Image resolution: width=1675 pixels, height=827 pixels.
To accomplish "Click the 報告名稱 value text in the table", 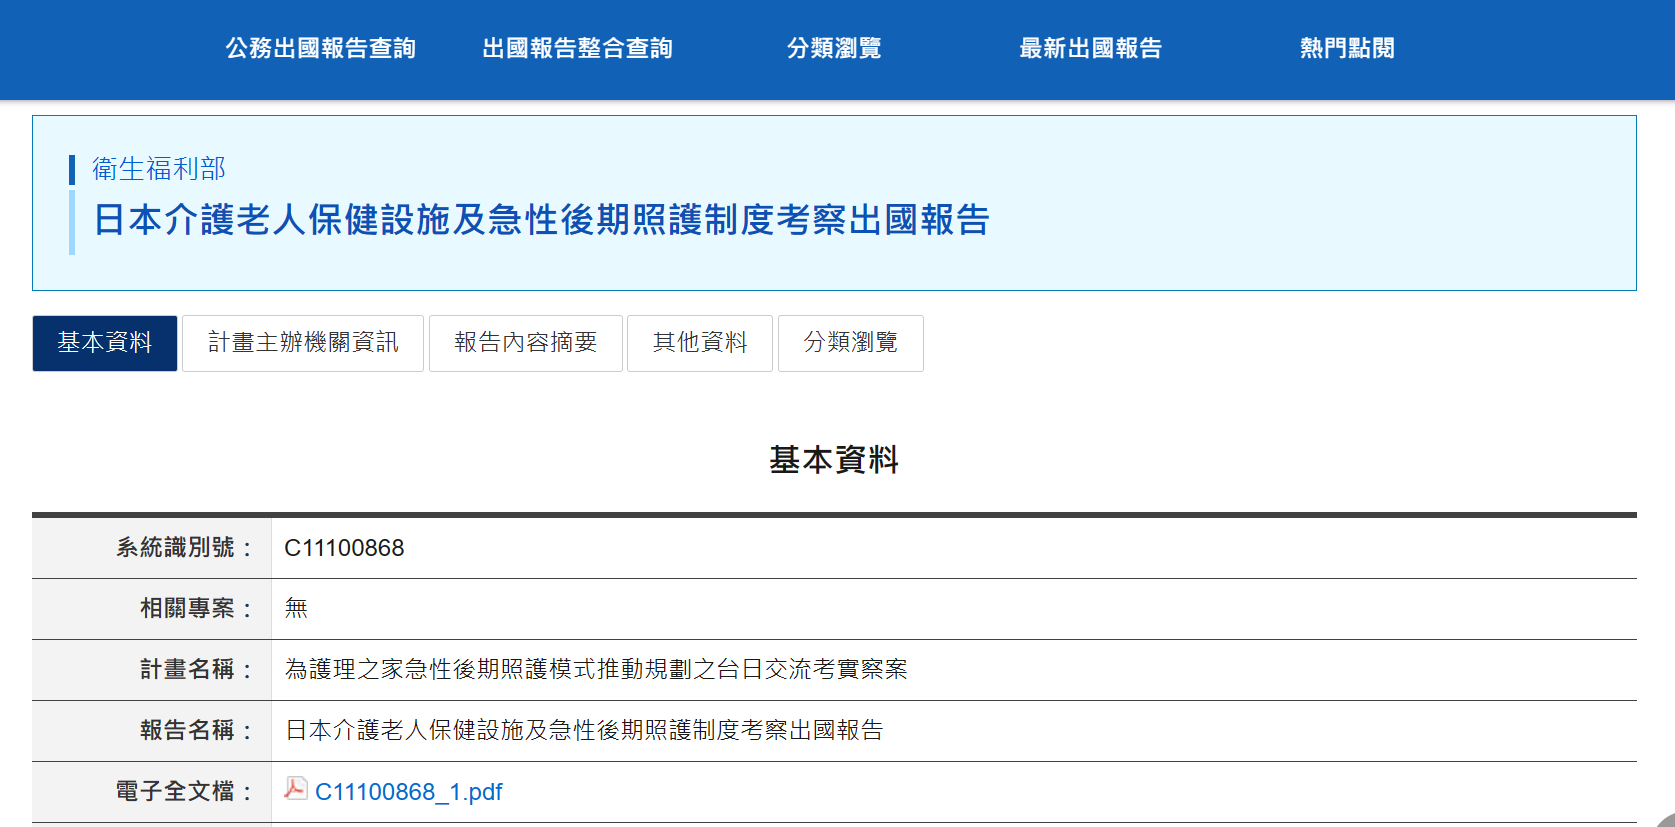I will 584,731.
